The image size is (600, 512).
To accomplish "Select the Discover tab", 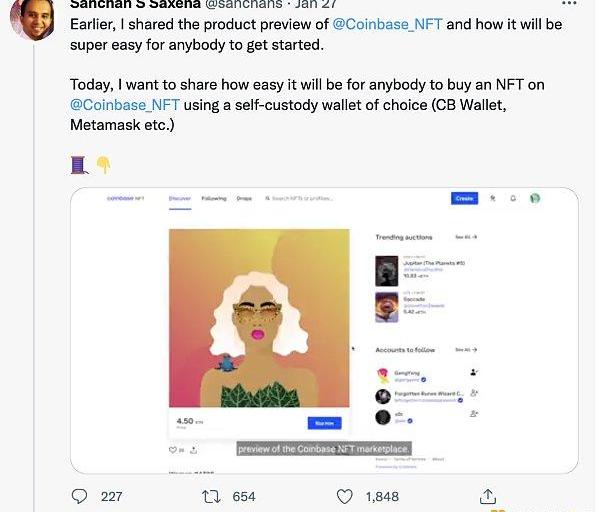I will coord(180,199).
